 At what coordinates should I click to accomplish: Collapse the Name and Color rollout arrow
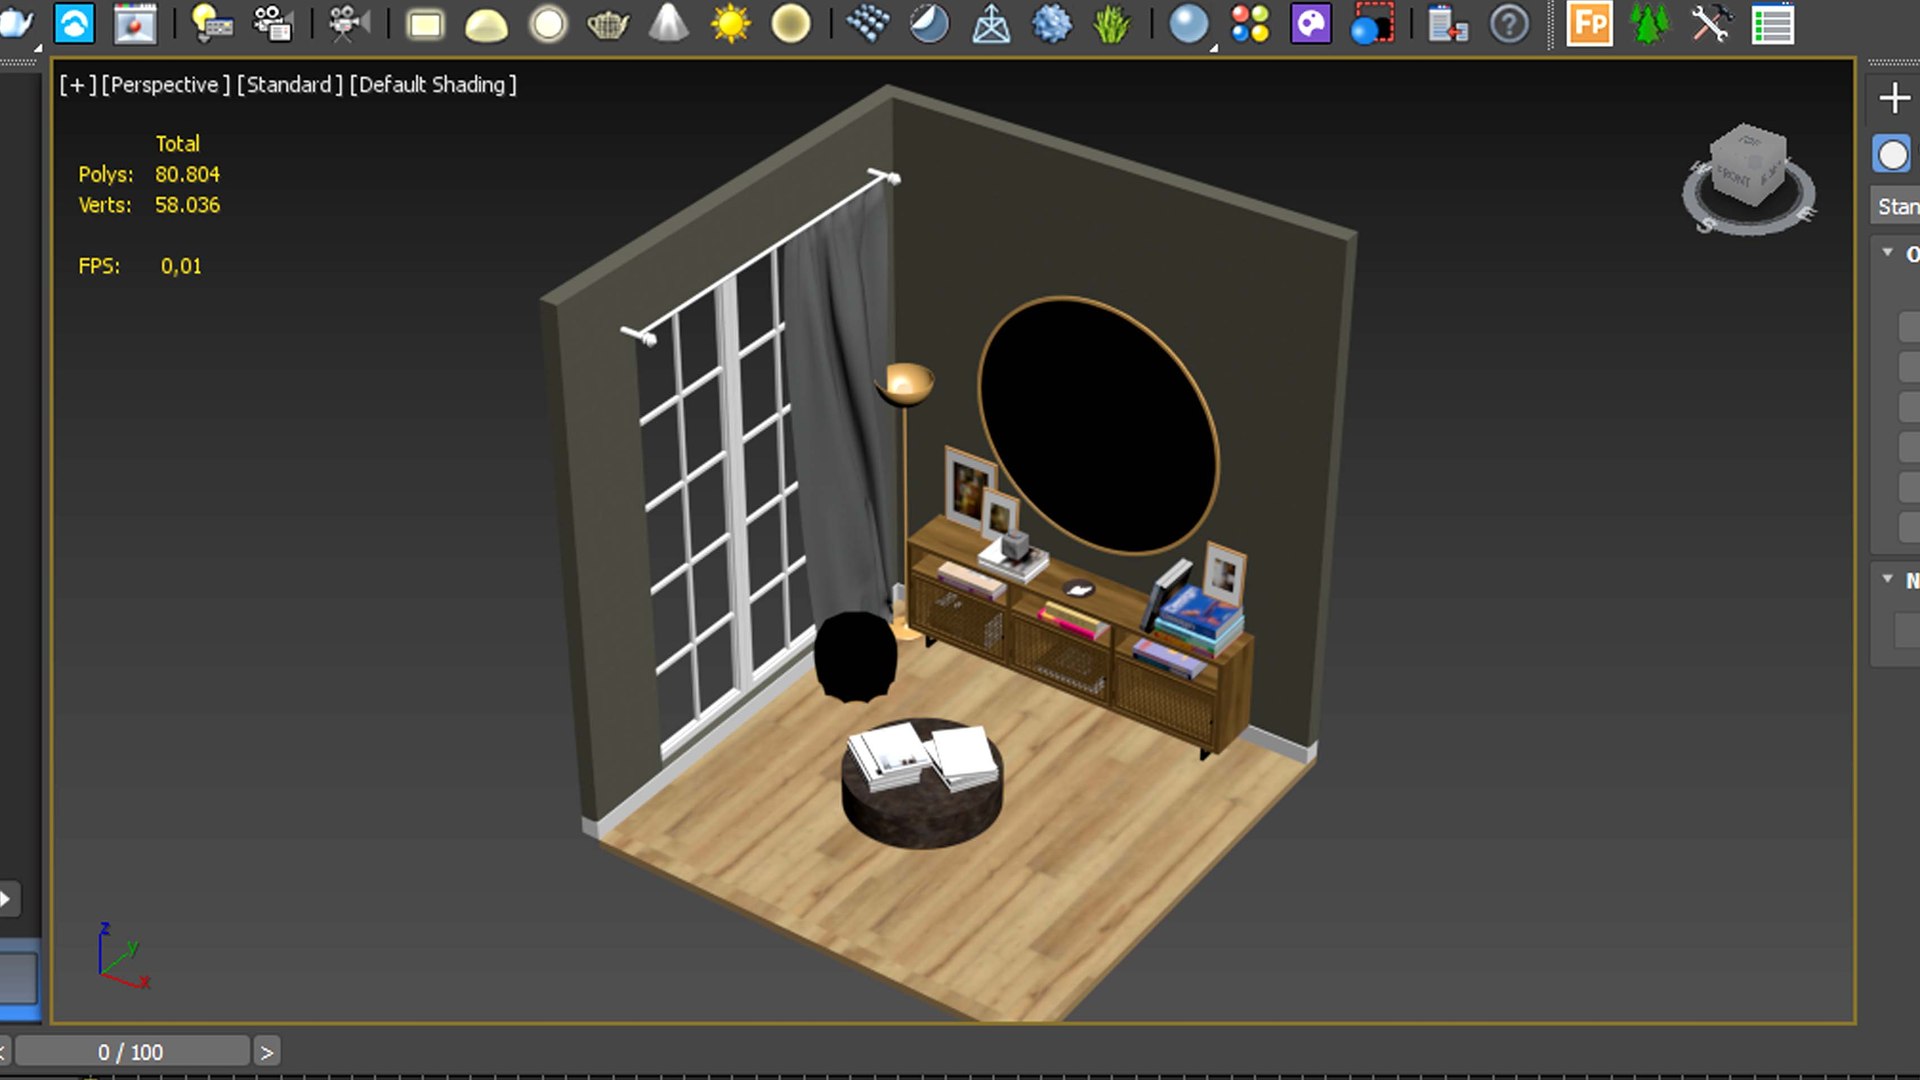(1887, 578)
